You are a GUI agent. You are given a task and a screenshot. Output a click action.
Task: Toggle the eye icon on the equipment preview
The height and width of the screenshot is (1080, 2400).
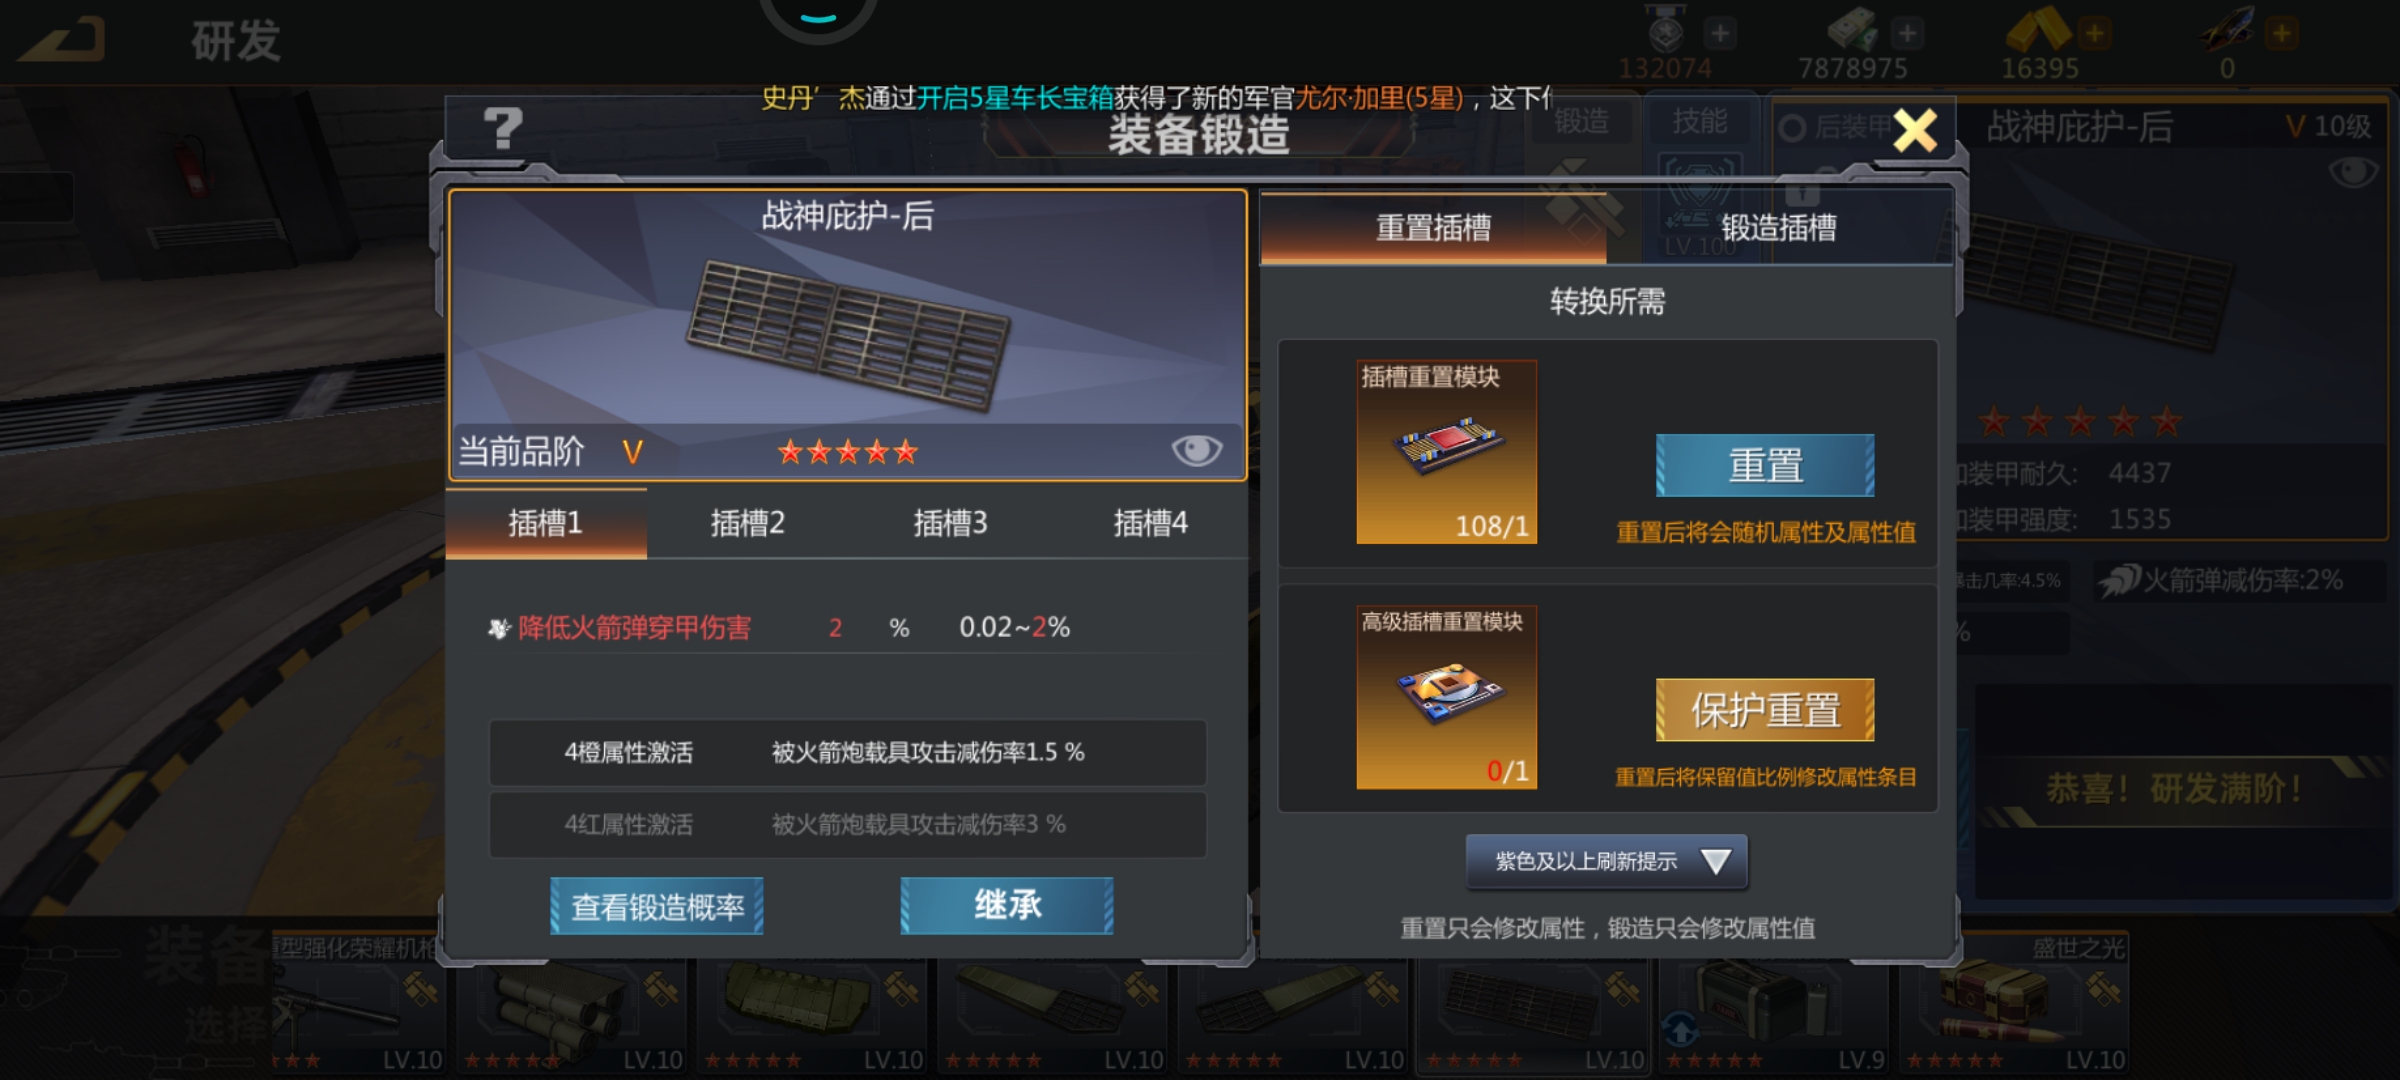pos(1196,450)
